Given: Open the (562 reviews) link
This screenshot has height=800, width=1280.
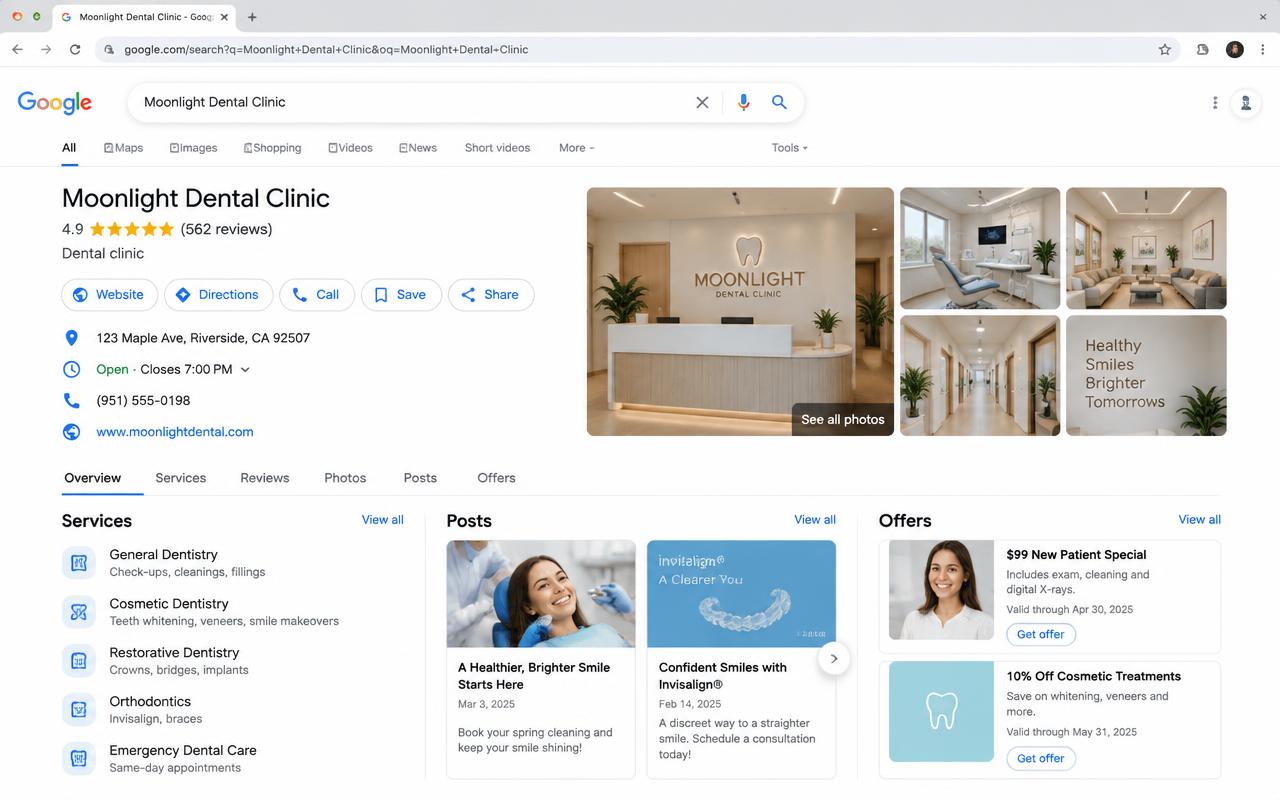Looking at the screenshot, I should [226, 229].
